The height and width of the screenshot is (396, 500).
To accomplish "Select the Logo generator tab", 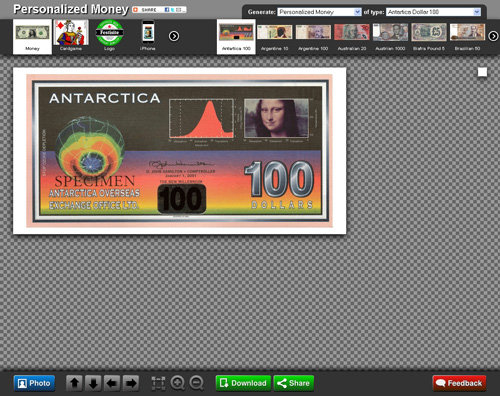I will click(x=109, y=36).
